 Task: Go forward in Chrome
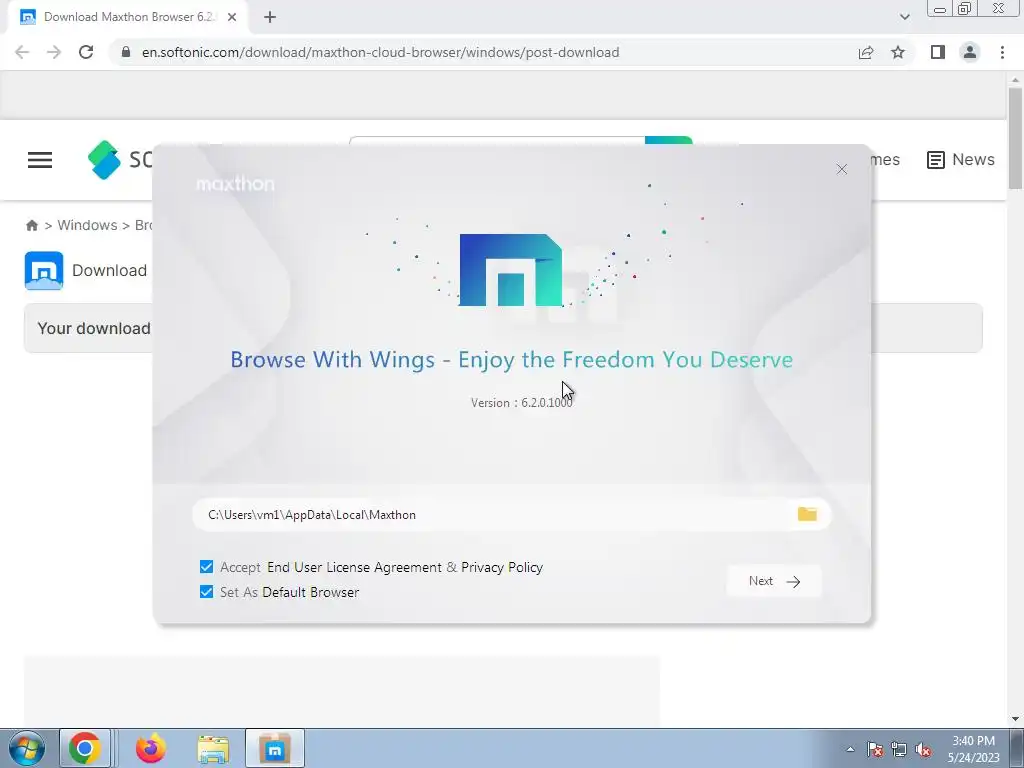pyautogui.click(x=54, y=52)
